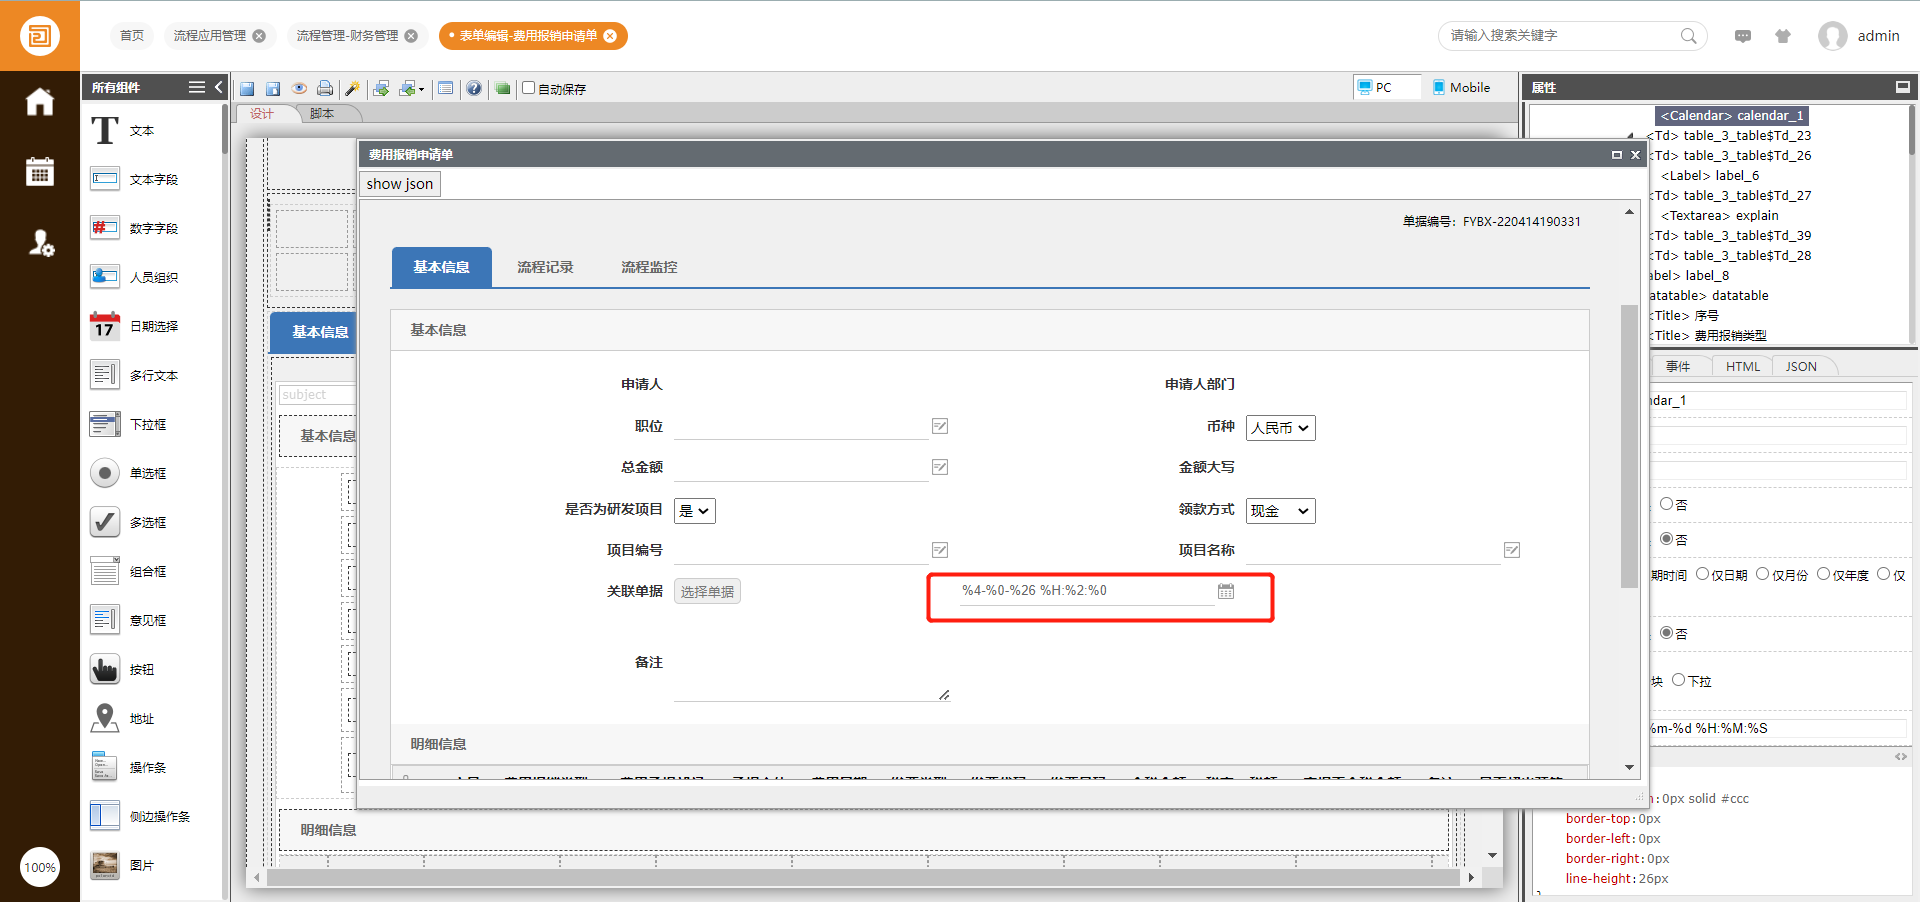This screenshot has width=1920, height=902.
Task: Click the 选择单据 button
Action: click(x=707, y=592)
